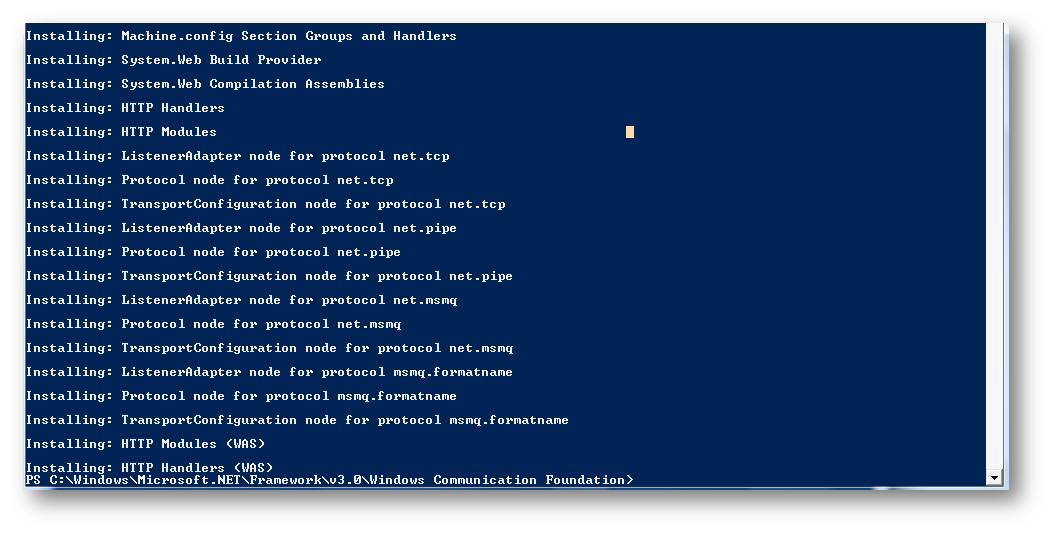The height and width of the screenshot is (533, 1052).
Task: Click the 'ListenerAdapter node for protocol net.pipe' line
Action: [x=241, y=228]
